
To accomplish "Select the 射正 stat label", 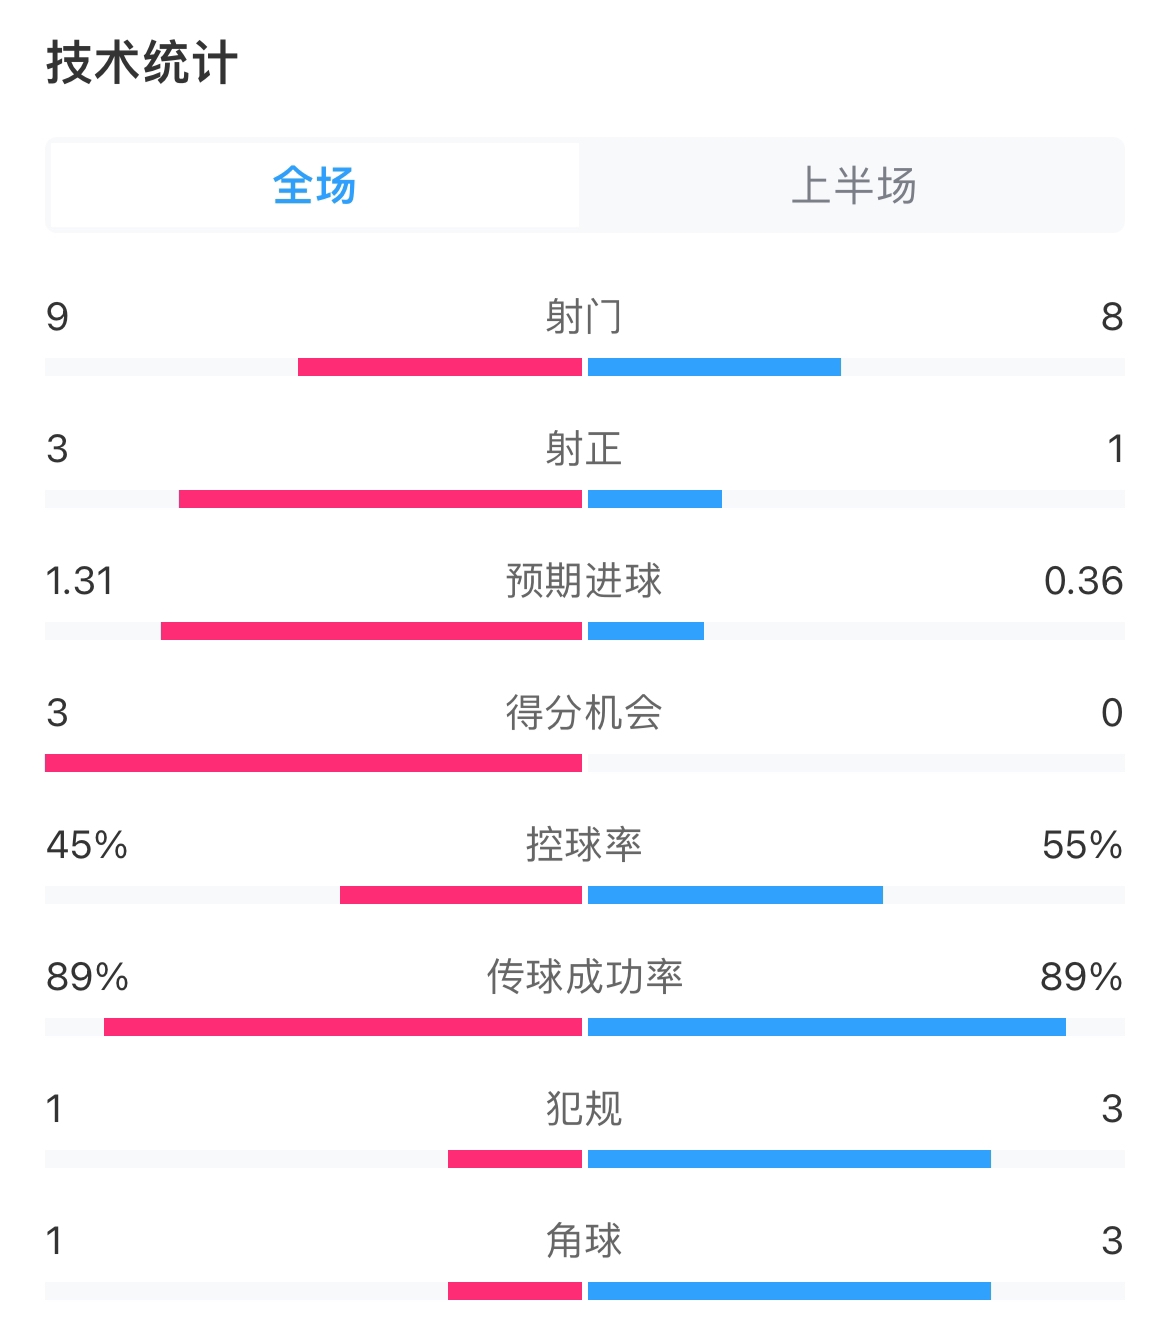I will [x=584, y=449].
